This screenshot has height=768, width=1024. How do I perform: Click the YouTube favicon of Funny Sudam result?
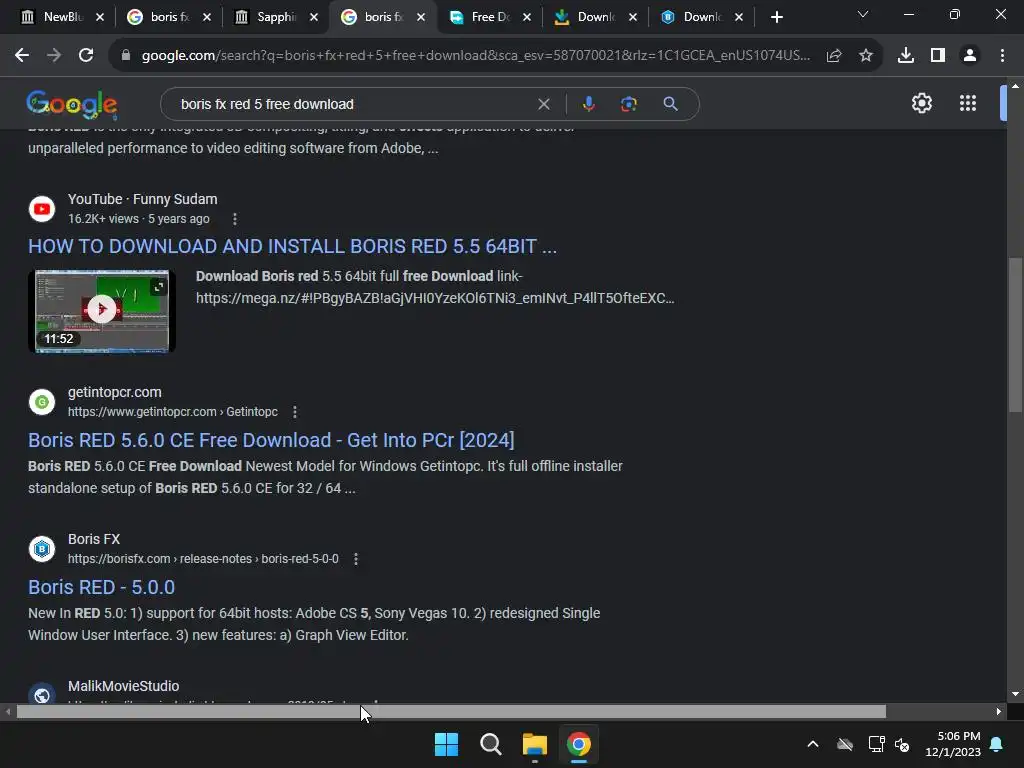pyautogui.click(x=42, y=209)
